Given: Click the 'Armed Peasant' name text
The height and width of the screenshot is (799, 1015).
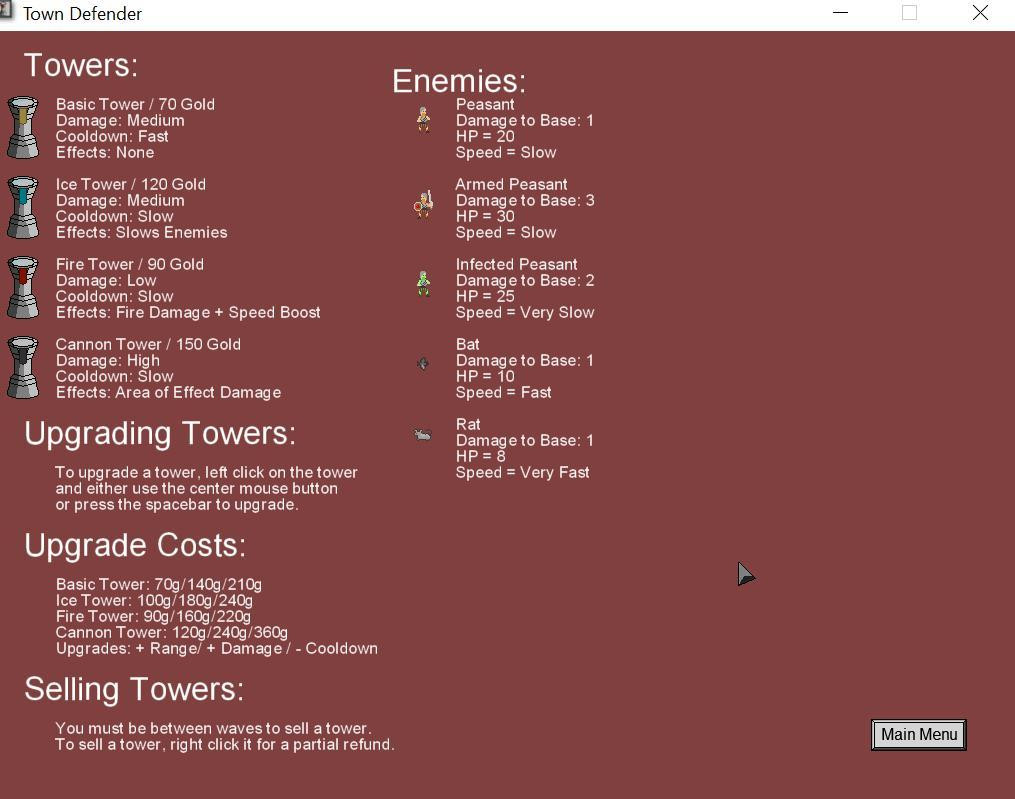Looking at the screenshot, I should tap(511, 185).
